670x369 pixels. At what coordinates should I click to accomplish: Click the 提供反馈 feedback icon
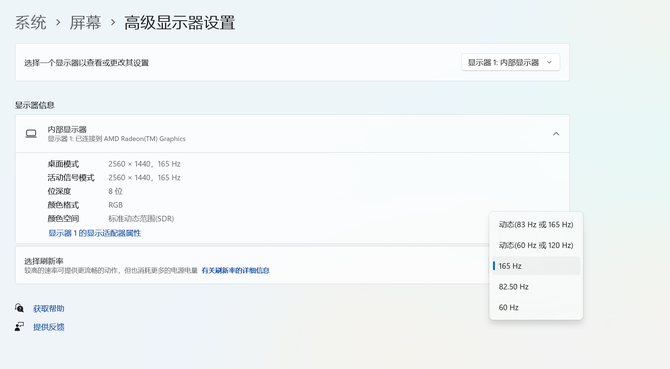click(x=19, y=327)
